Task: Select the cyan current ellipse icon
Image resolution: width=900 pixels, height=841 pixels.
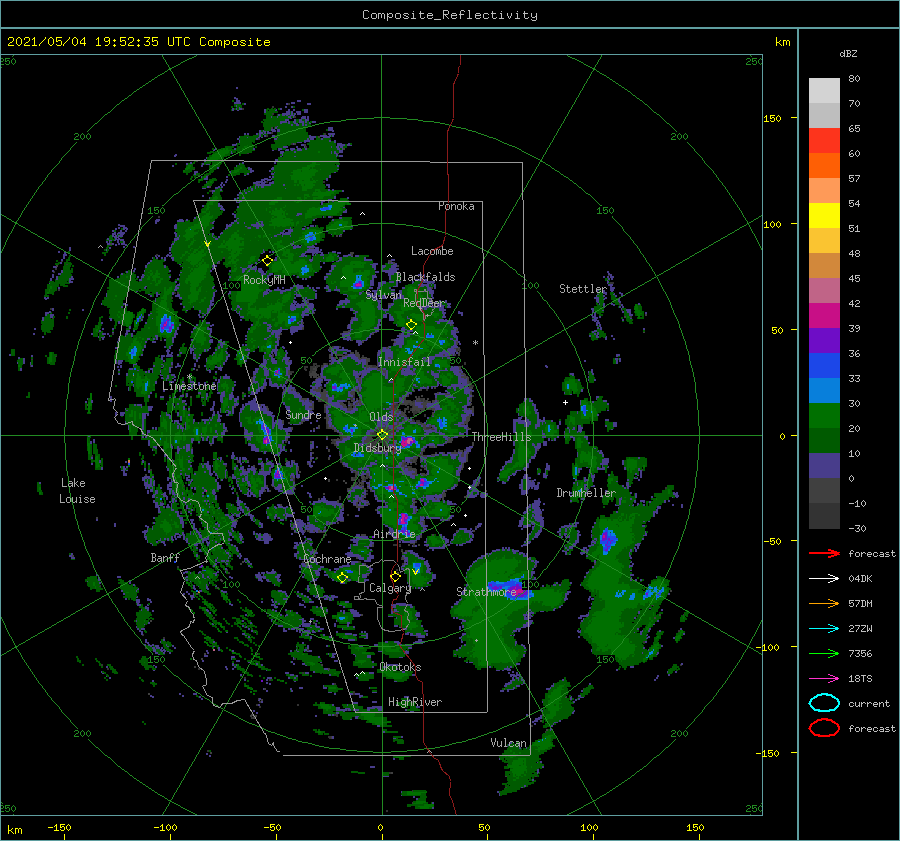Action: 824,703
